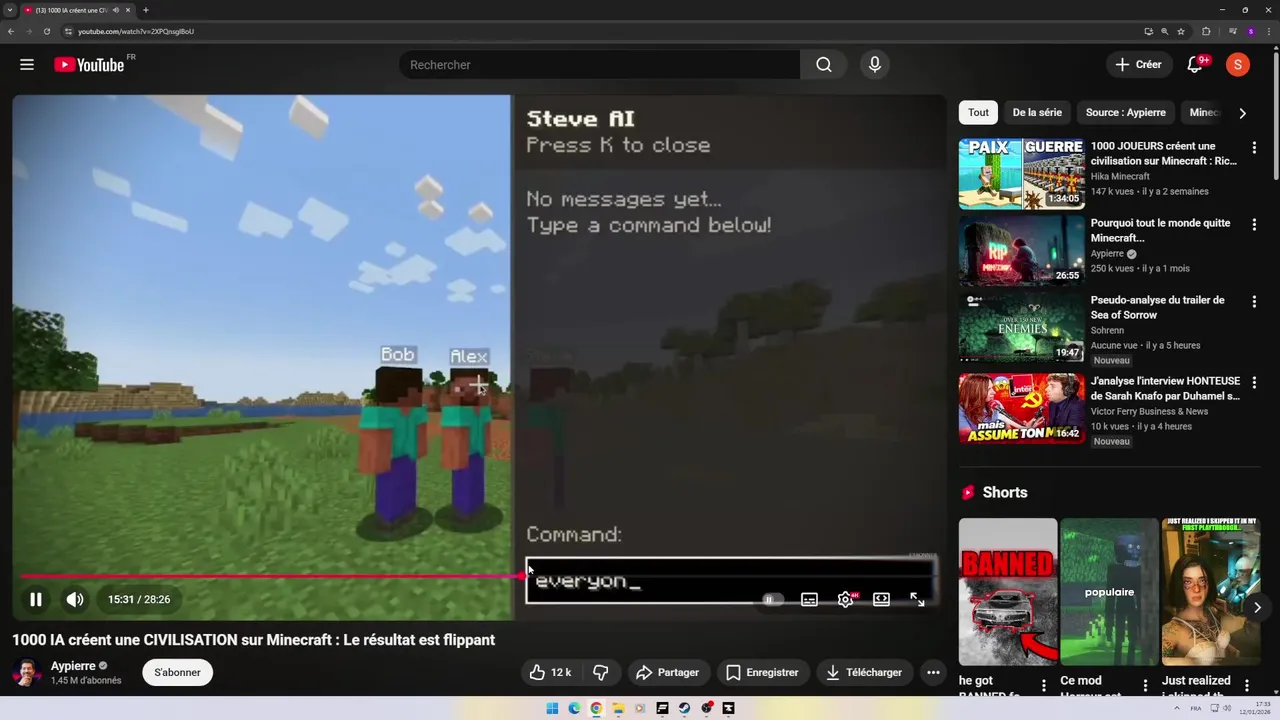The width and height of the screenshot is (1280, 720).
Task: Pause the video
Action: click(x=36, y=599)
